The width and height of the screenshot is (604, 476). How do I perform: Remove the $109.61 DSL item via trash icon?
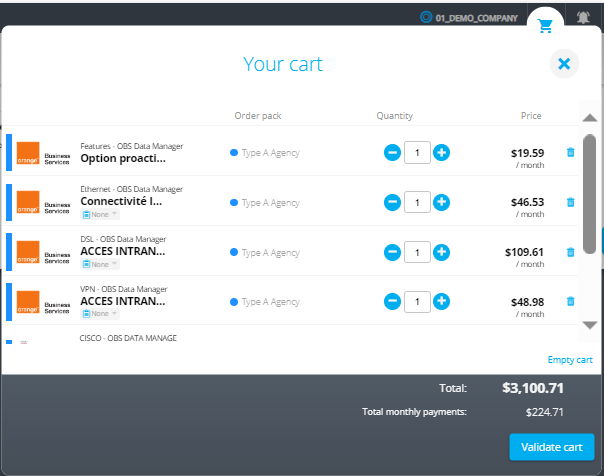tap(570, 252)
